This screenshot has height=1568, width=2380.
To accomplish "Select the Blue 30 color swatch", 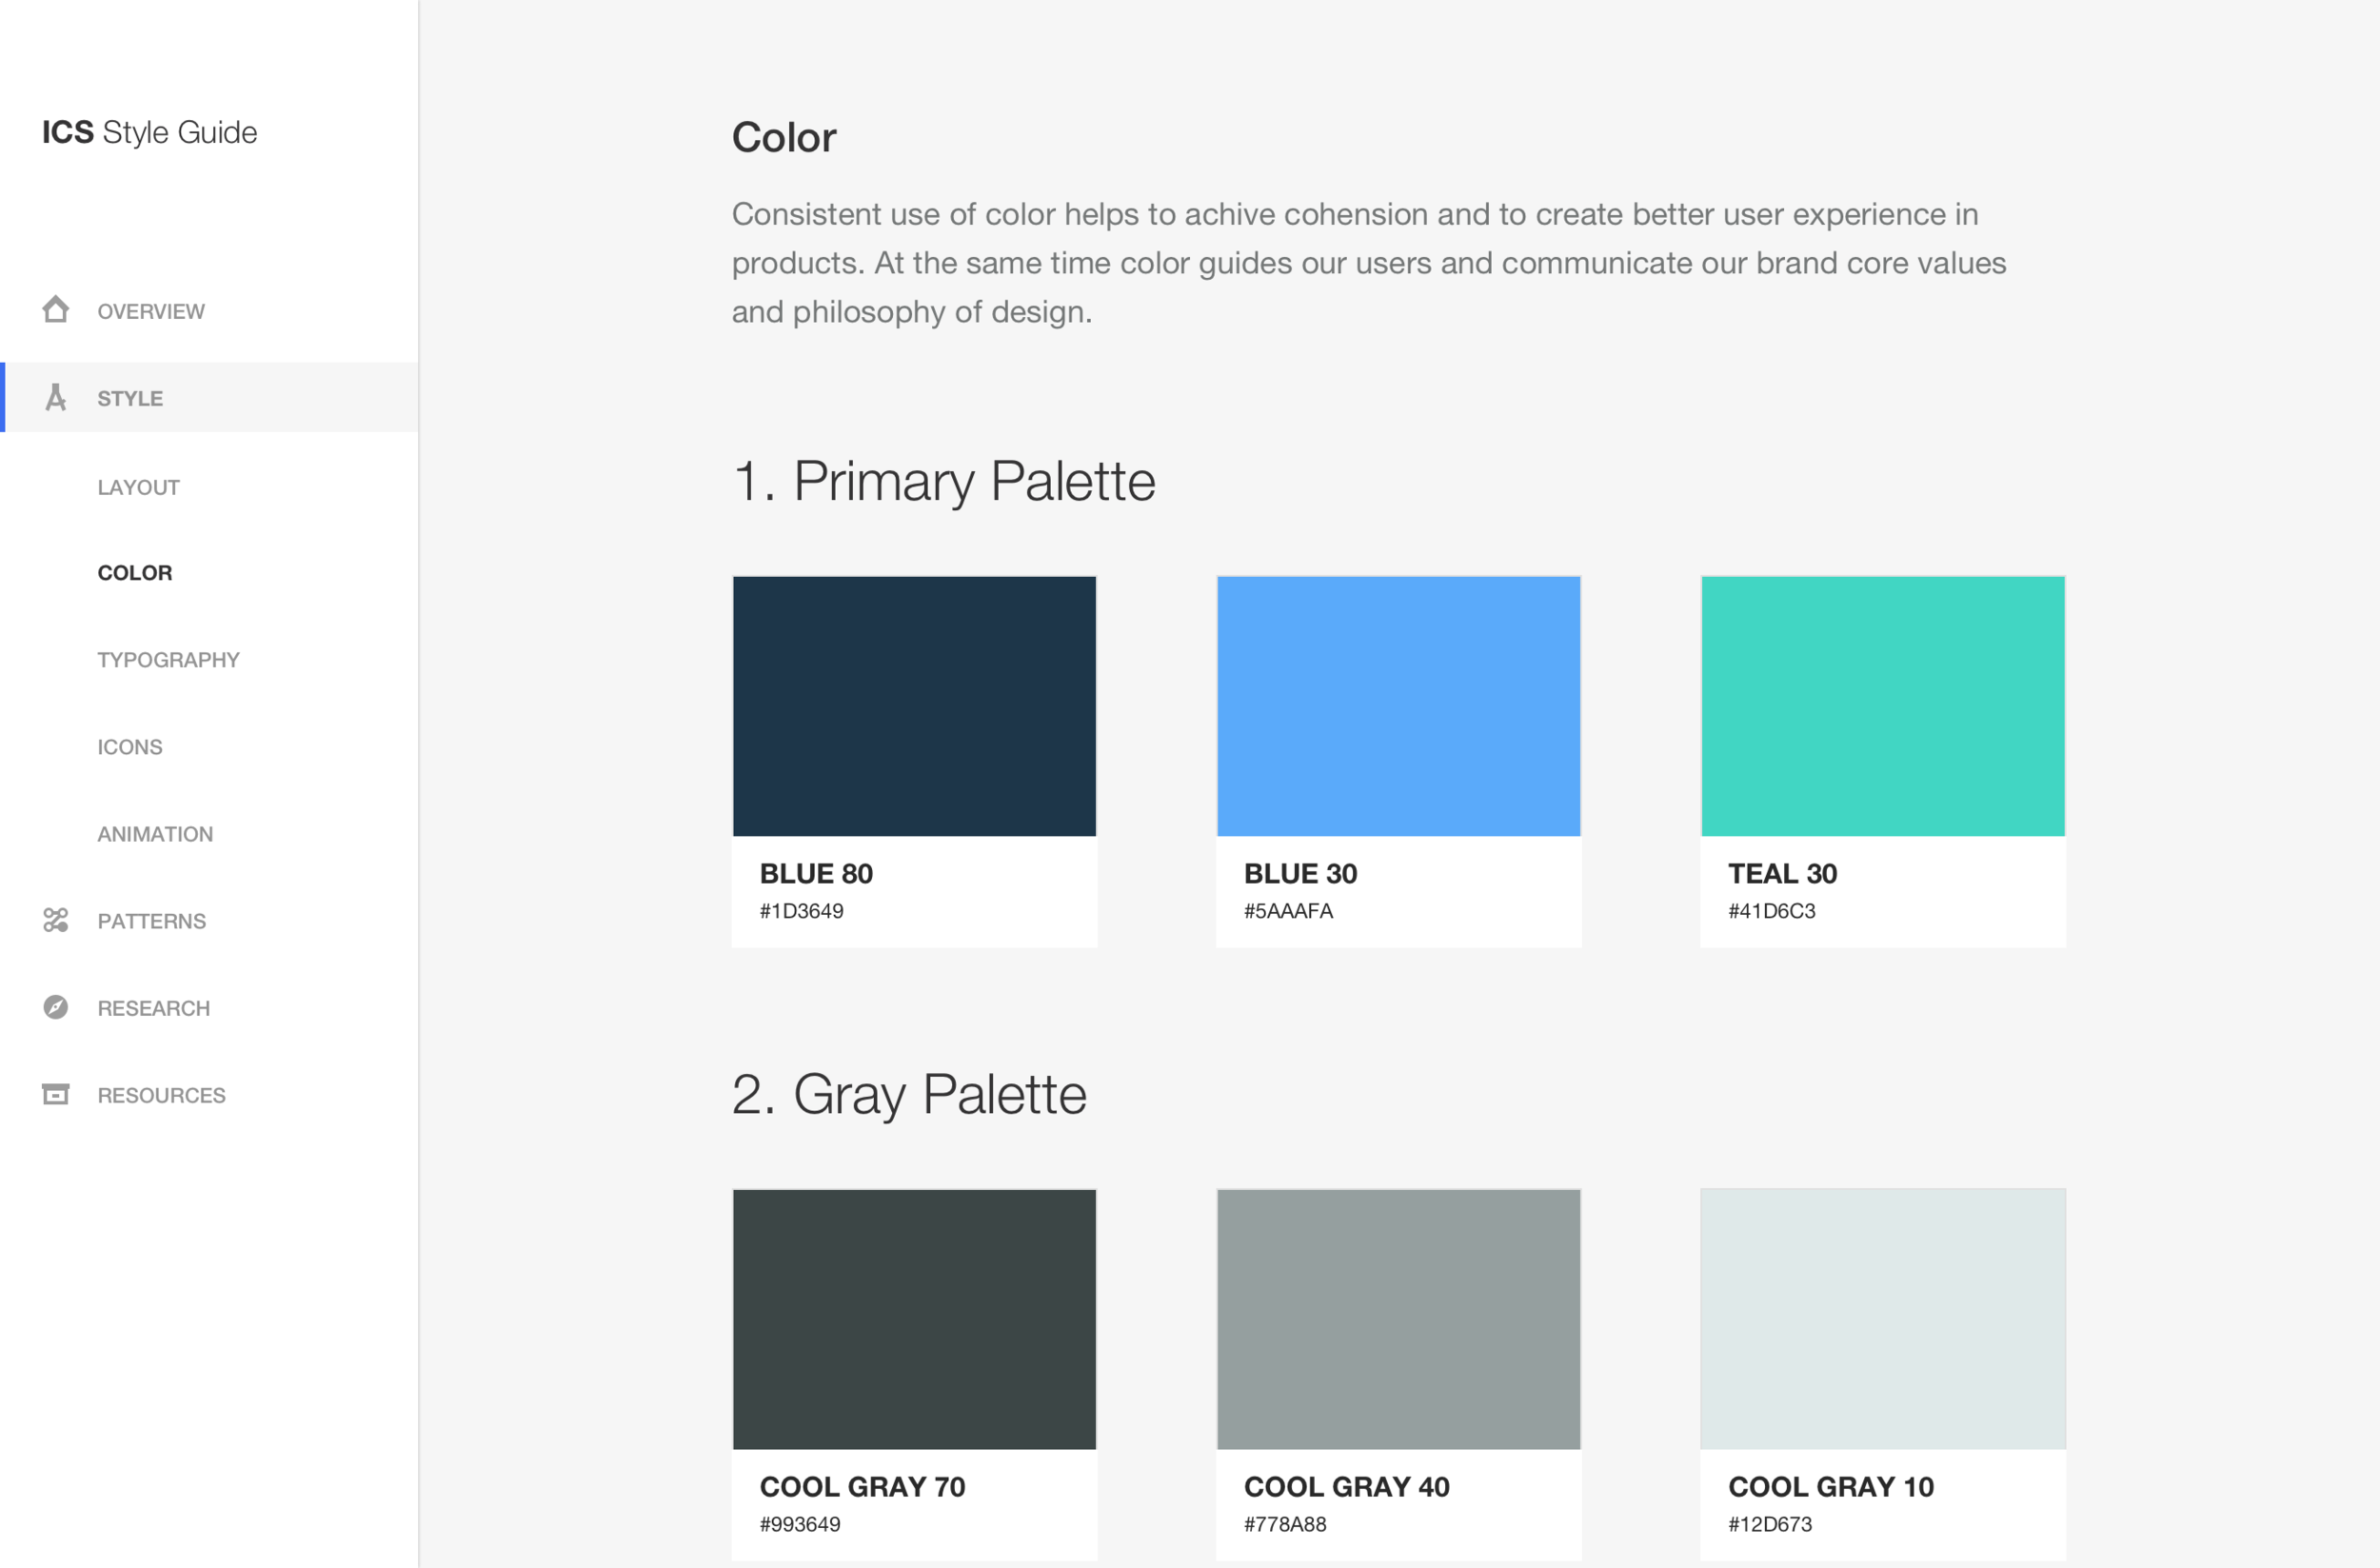I will 1398,706.
